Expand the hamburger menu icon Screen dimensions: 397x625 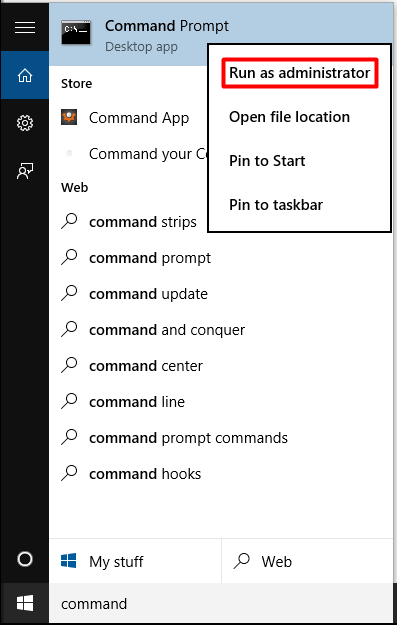[x=25, y=28]
